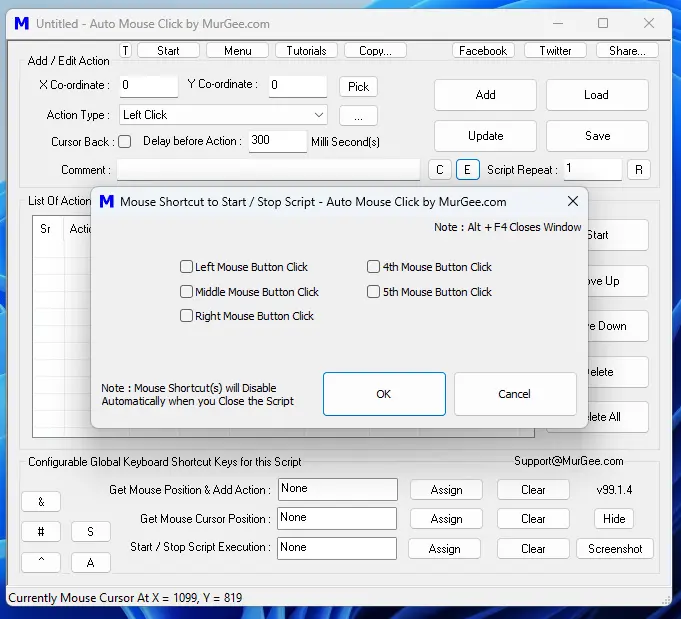The image size is (681, 619).
Task: Click the Delete All button in the main window
Action: (x=618, y=417)
